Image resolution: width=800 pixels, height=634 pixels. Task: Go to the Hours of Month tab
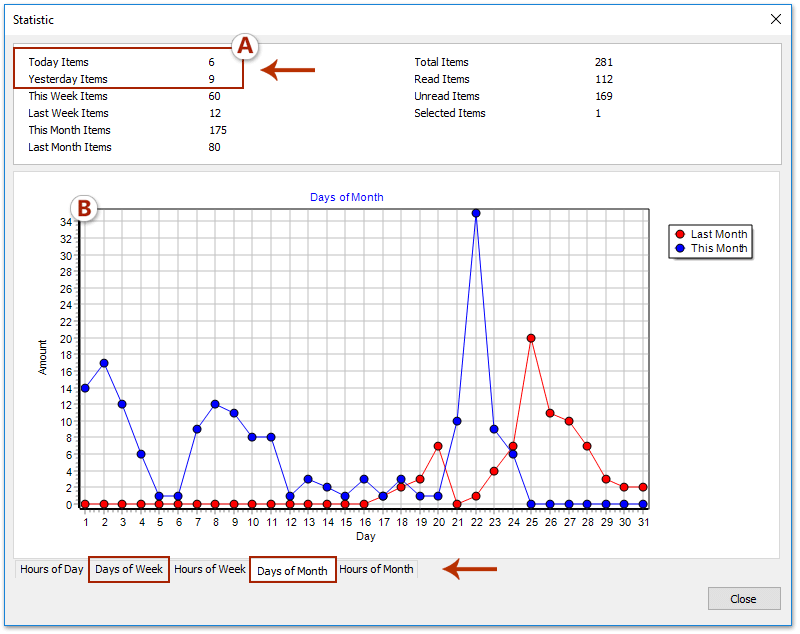click(377, 570)
